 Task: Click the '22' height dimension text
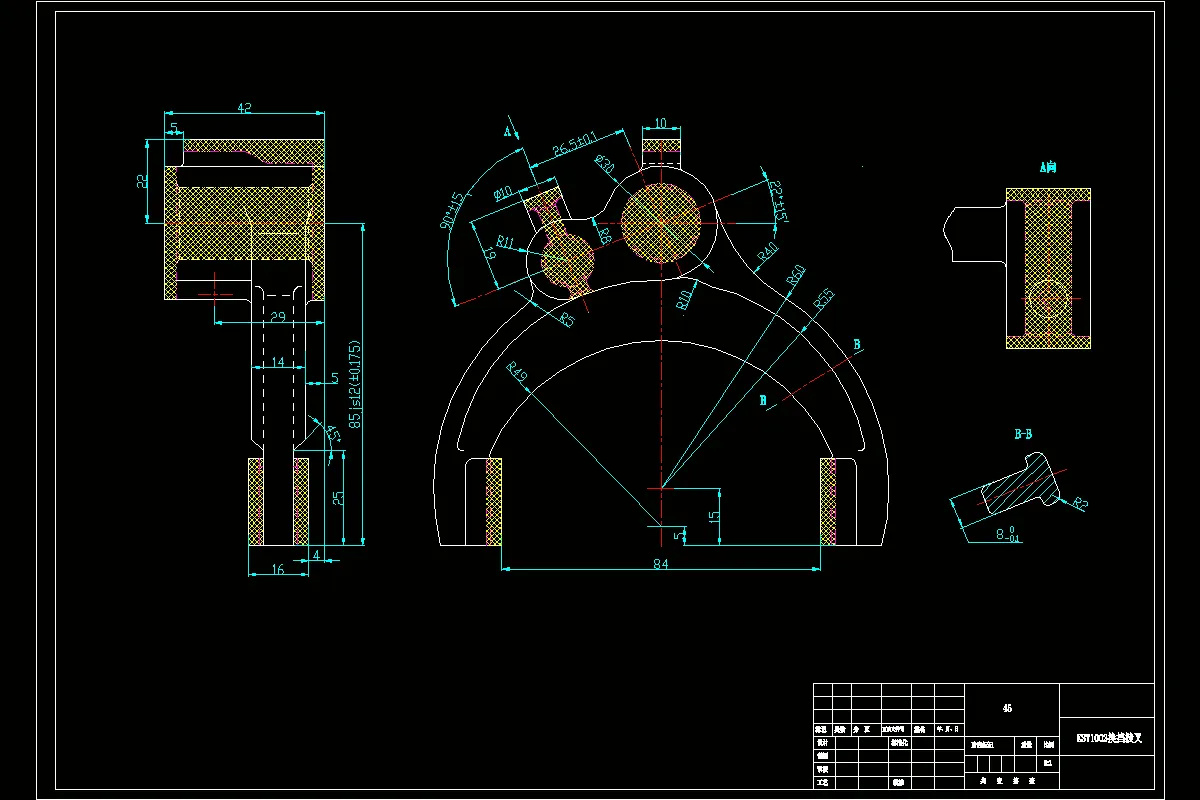[x=143, y=181]
